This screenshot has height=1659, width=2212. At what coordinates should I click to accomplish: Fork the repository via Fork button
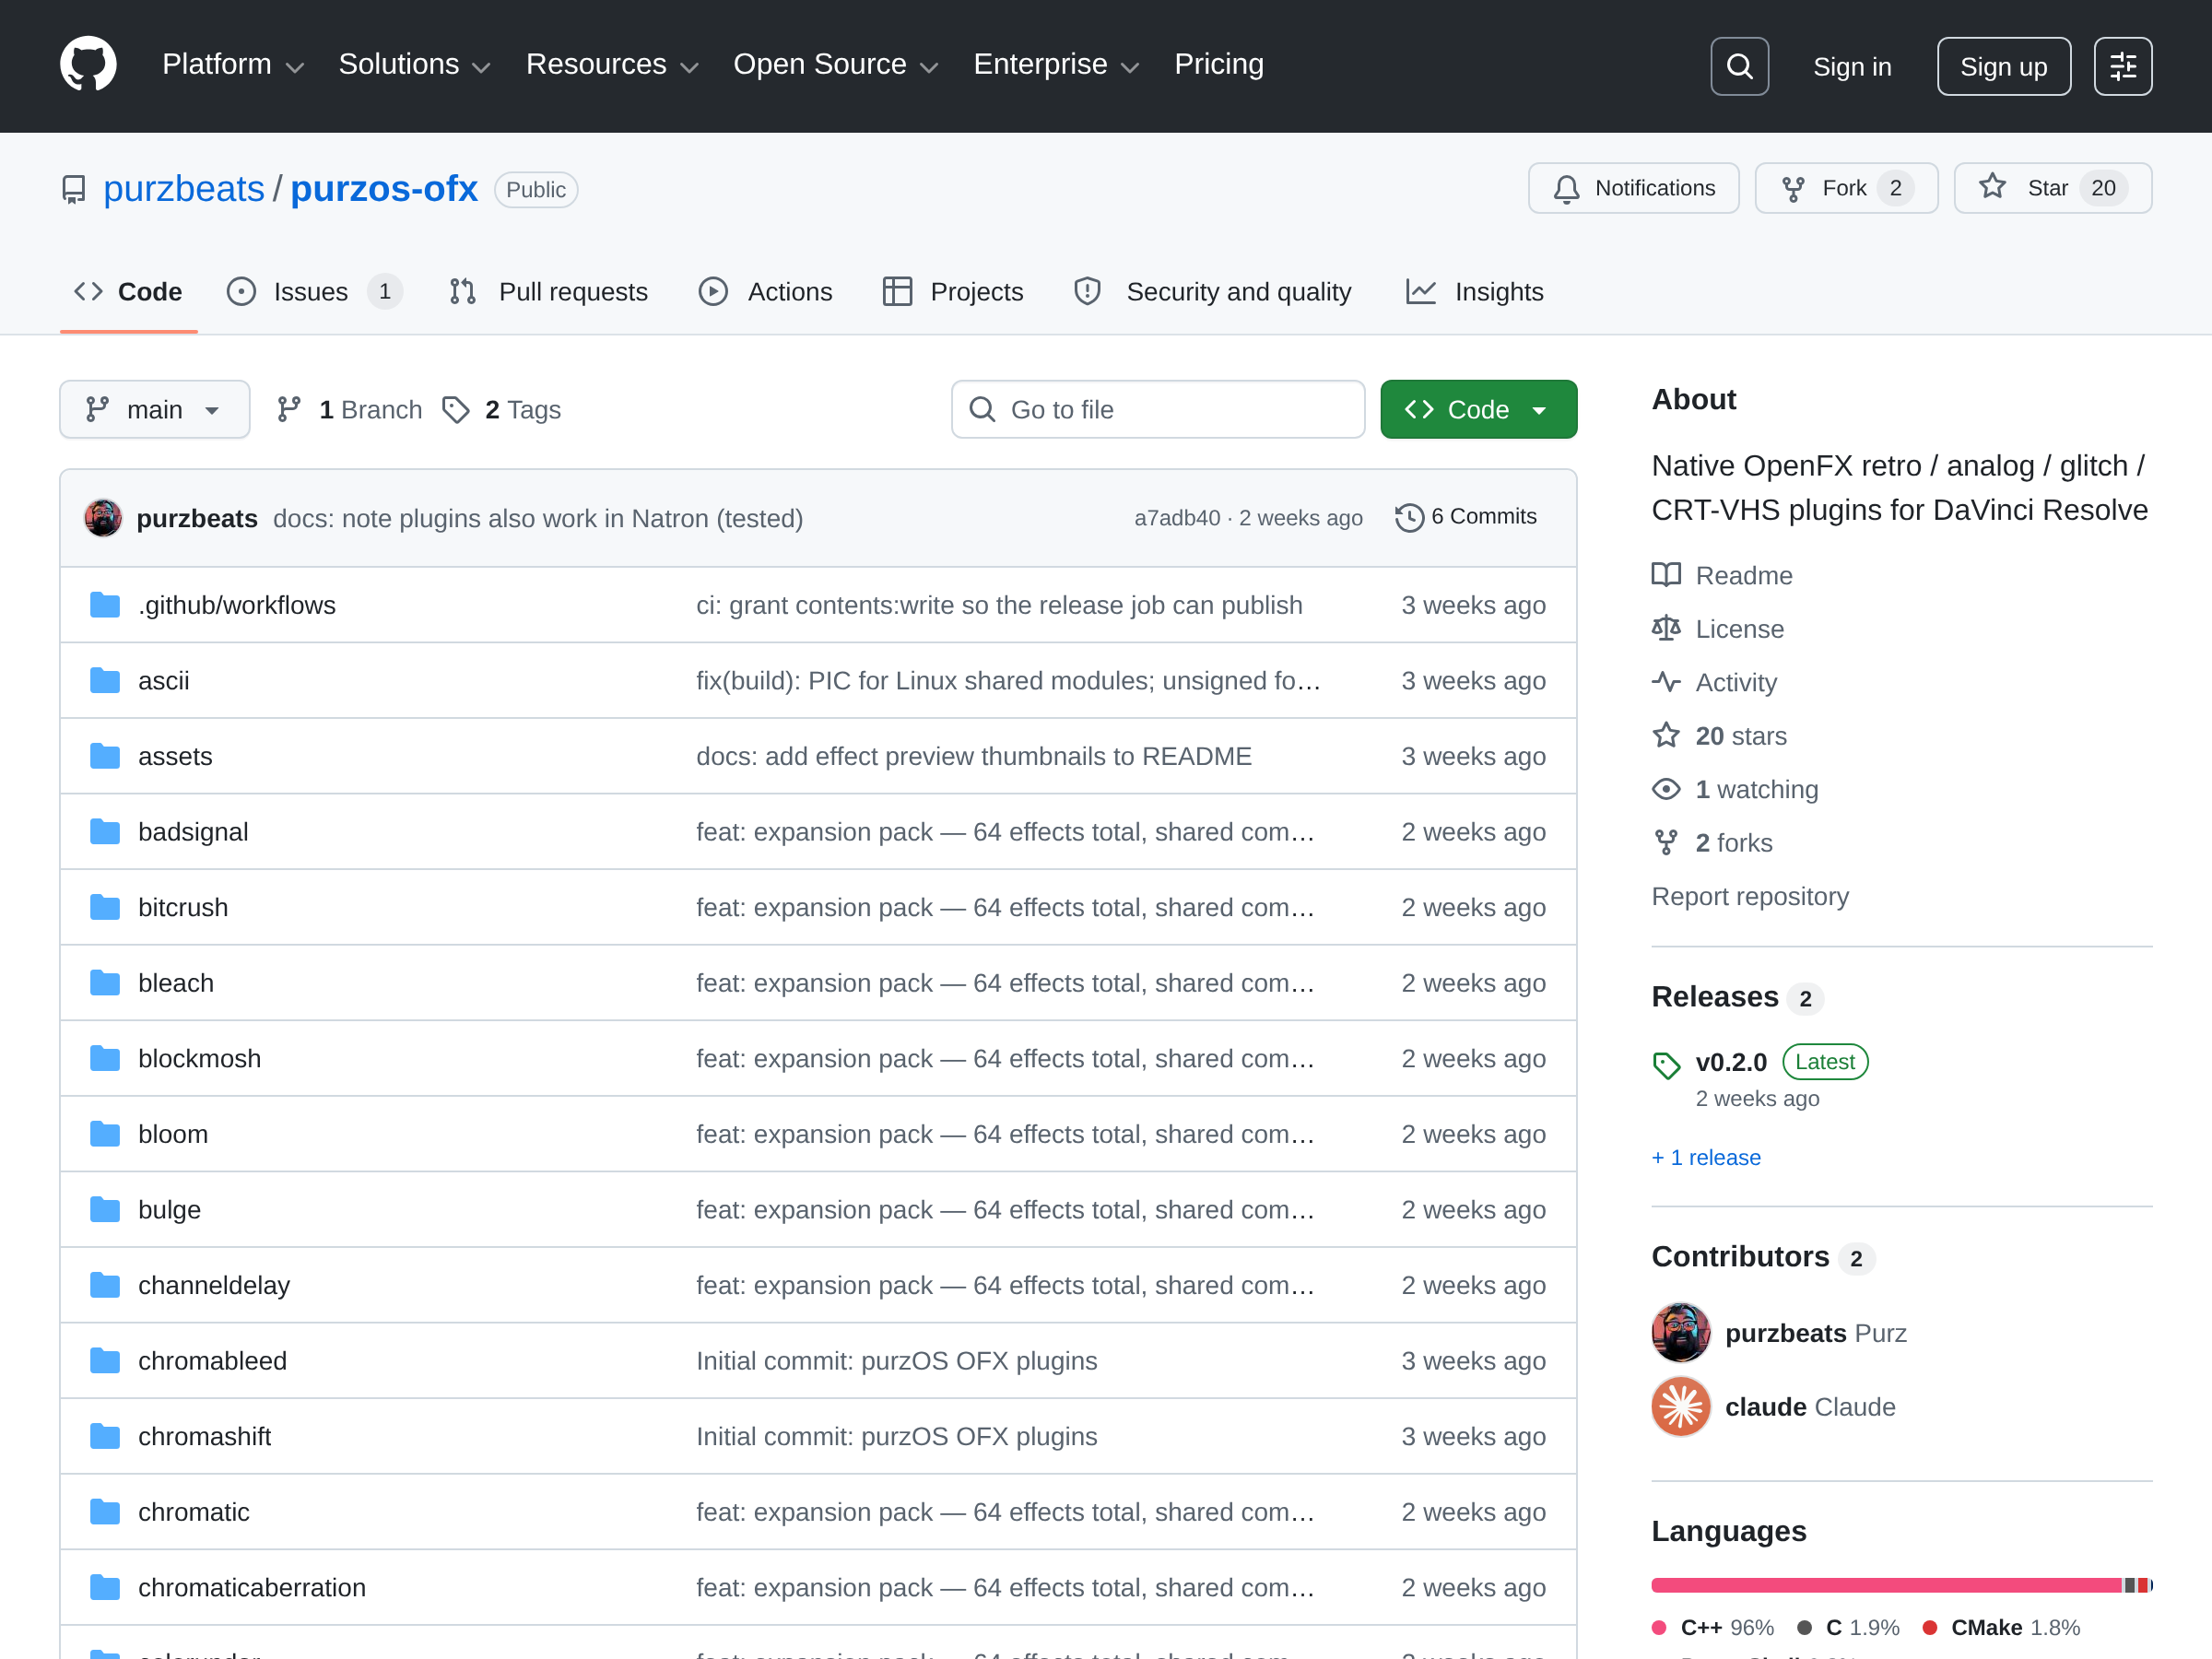(x=1845, y=188)
